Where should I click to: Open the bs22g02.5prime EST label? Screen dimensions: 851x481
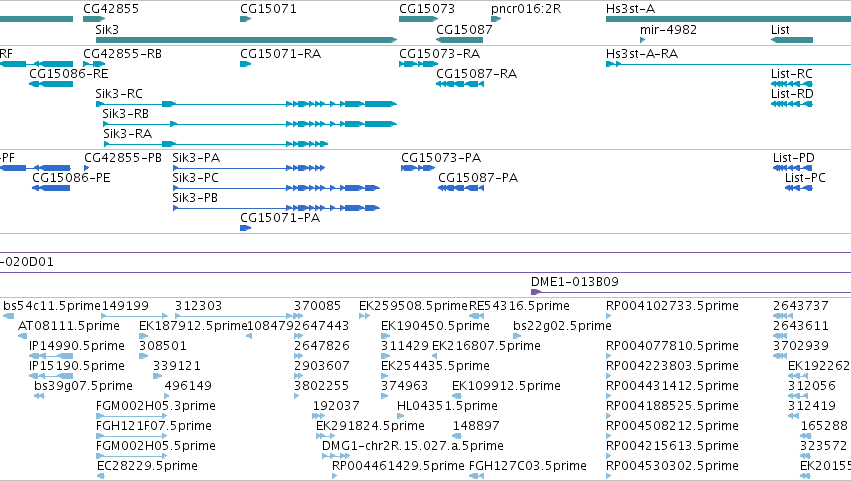pyautogui.click(x=562, y=326)
